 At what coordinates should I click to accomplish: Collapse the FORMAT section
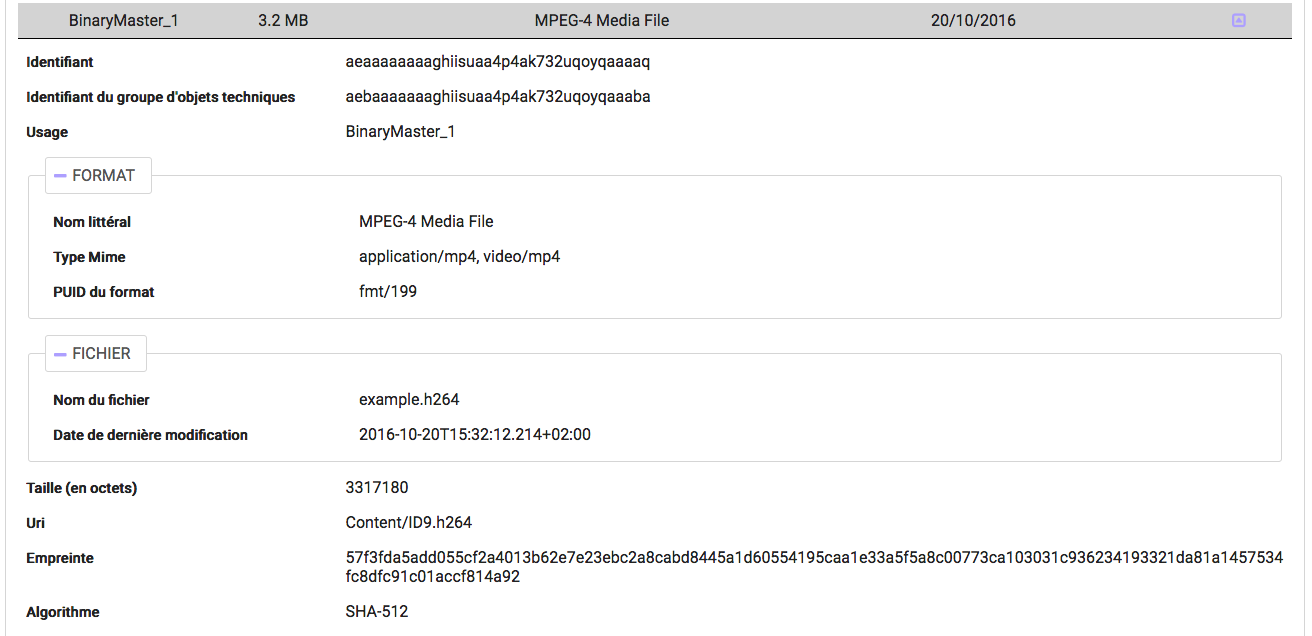[x=98, y=175]
